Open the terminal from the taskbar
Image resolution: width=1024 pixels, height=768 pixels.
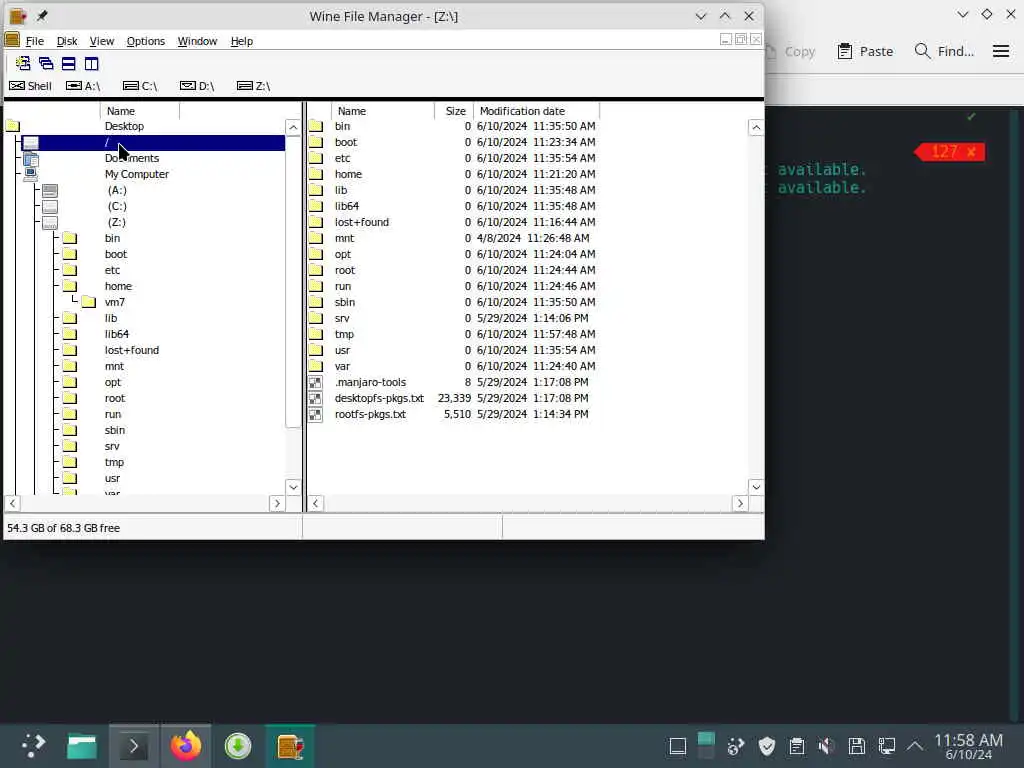coord(133,746)
